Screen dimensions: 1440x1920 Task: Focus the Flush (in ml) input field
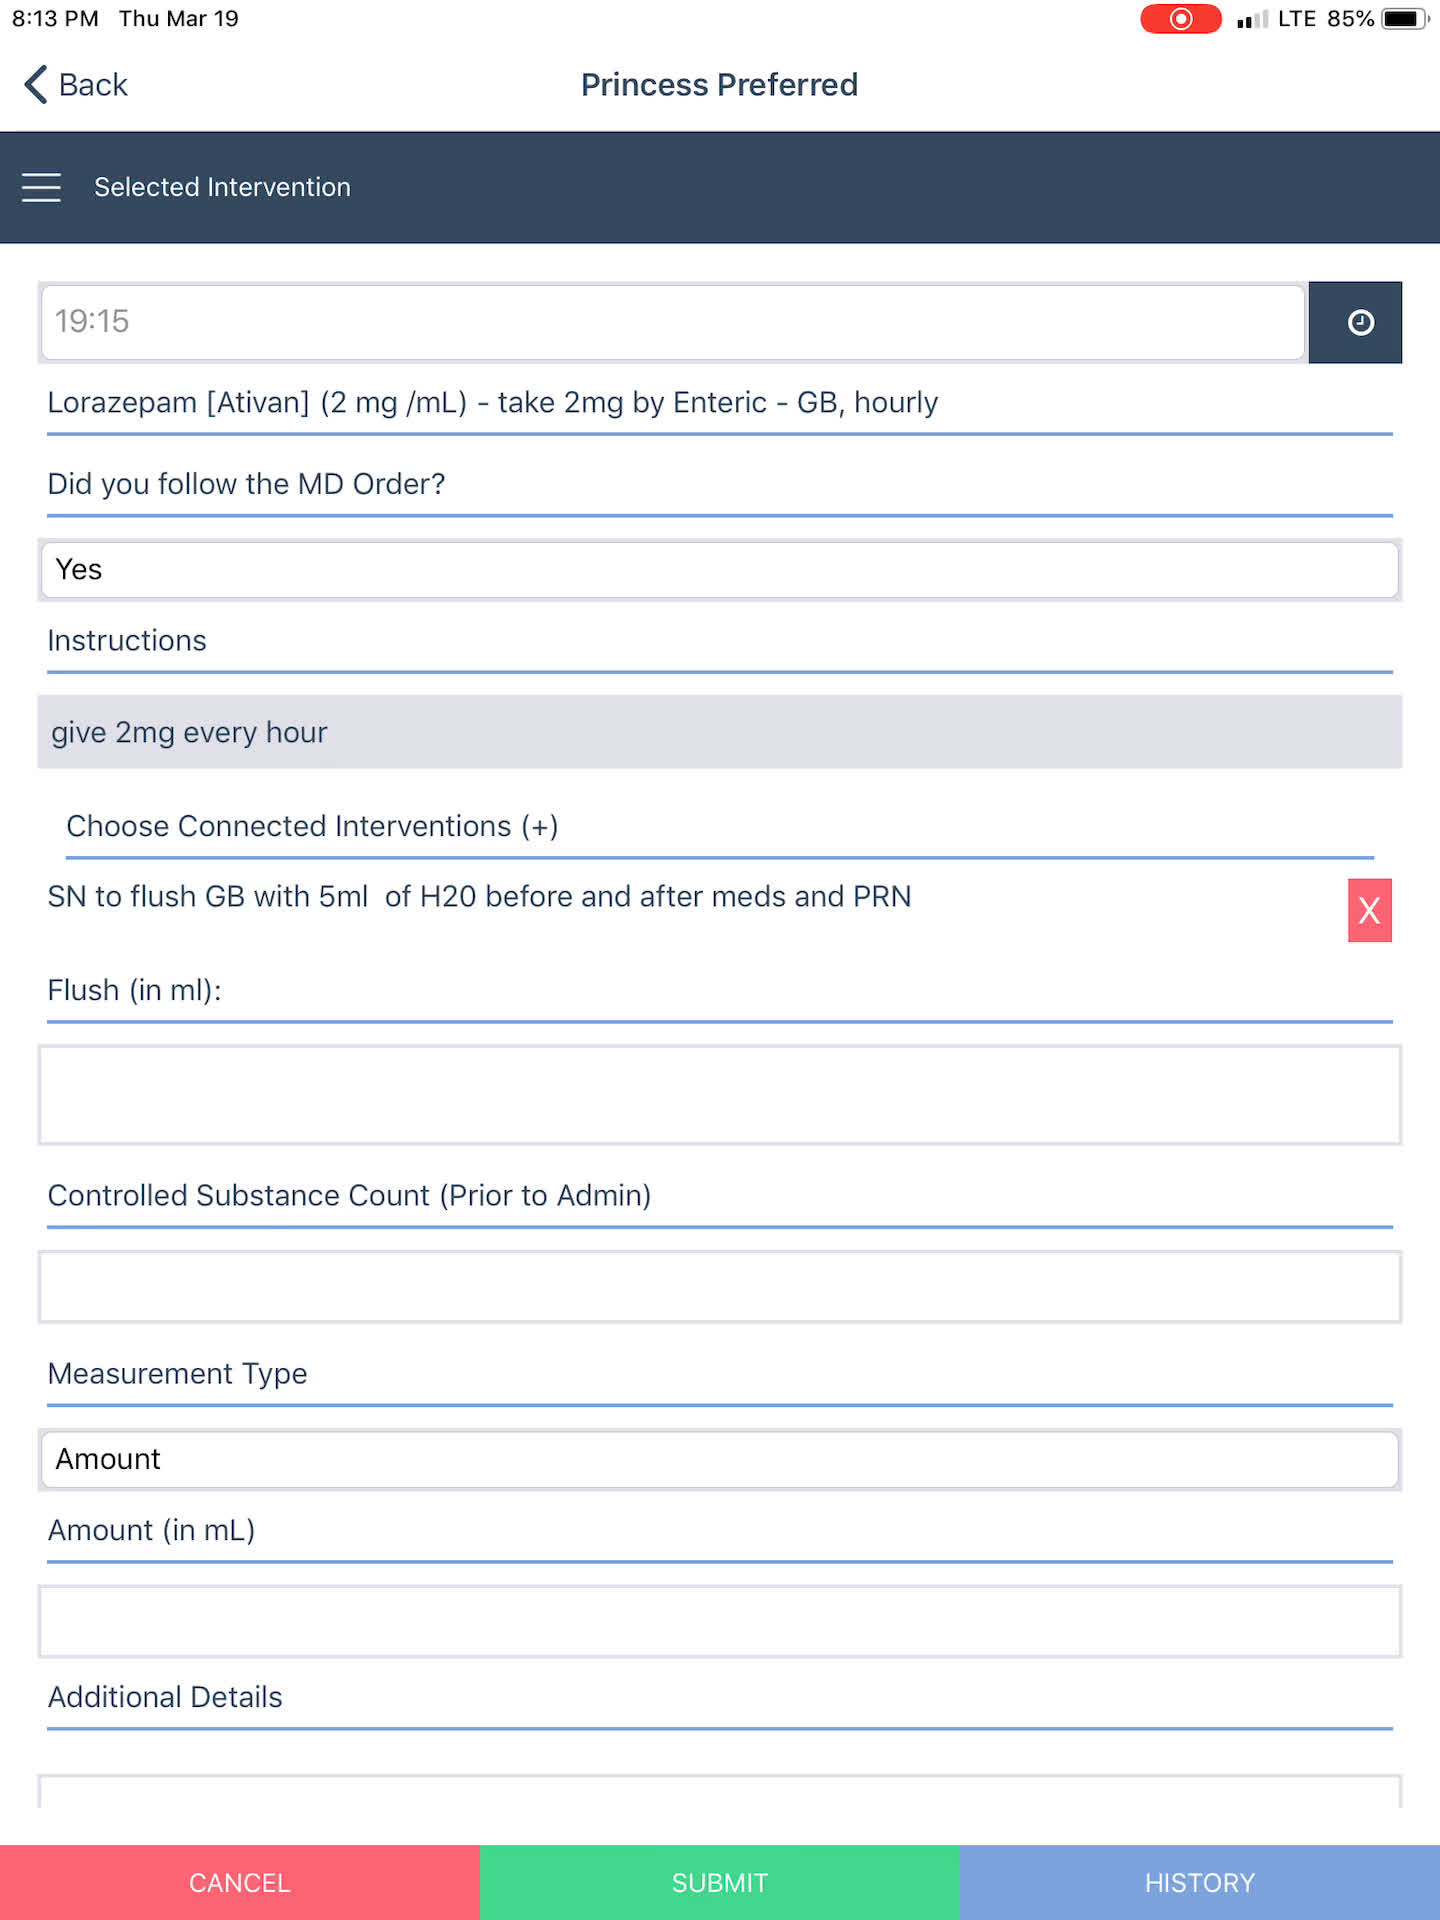719,1095
